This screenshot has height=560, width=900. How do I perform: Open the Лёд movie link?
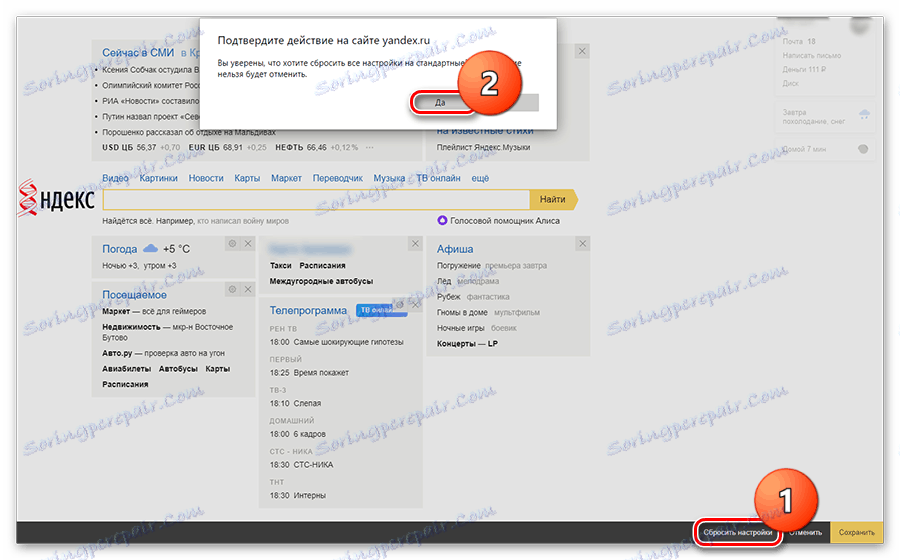point(444,281)
